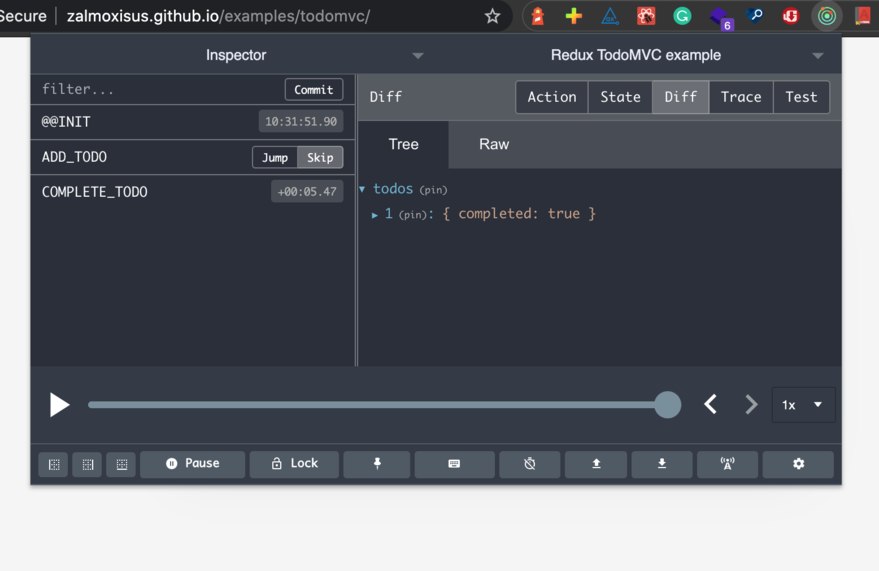Dock the DevTools panel to the bottom
The width and height of the screenshot is (879, 571).
click(121, 464)
